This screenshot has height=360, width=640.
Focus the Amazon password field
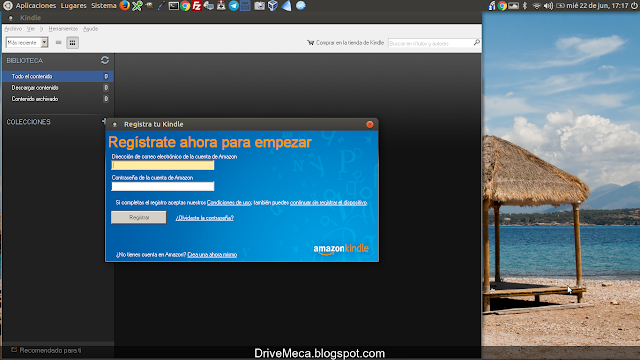coord(163,187)
